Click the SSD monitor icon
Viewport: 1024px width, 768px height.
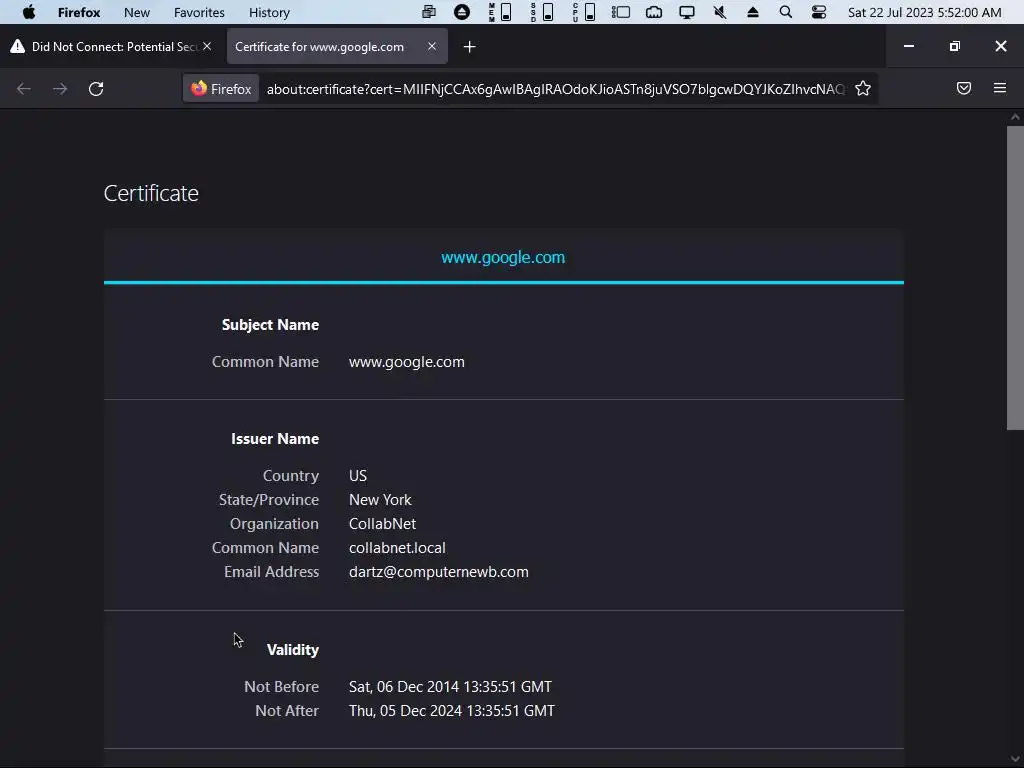coord(542,12)
